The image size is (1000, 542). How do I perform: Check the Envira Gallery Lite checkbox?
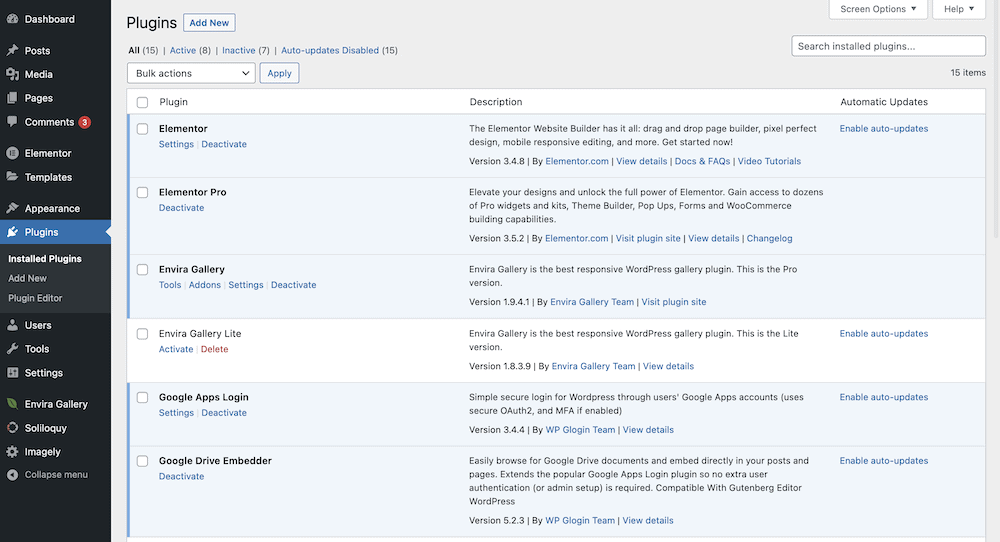point(142,334)
